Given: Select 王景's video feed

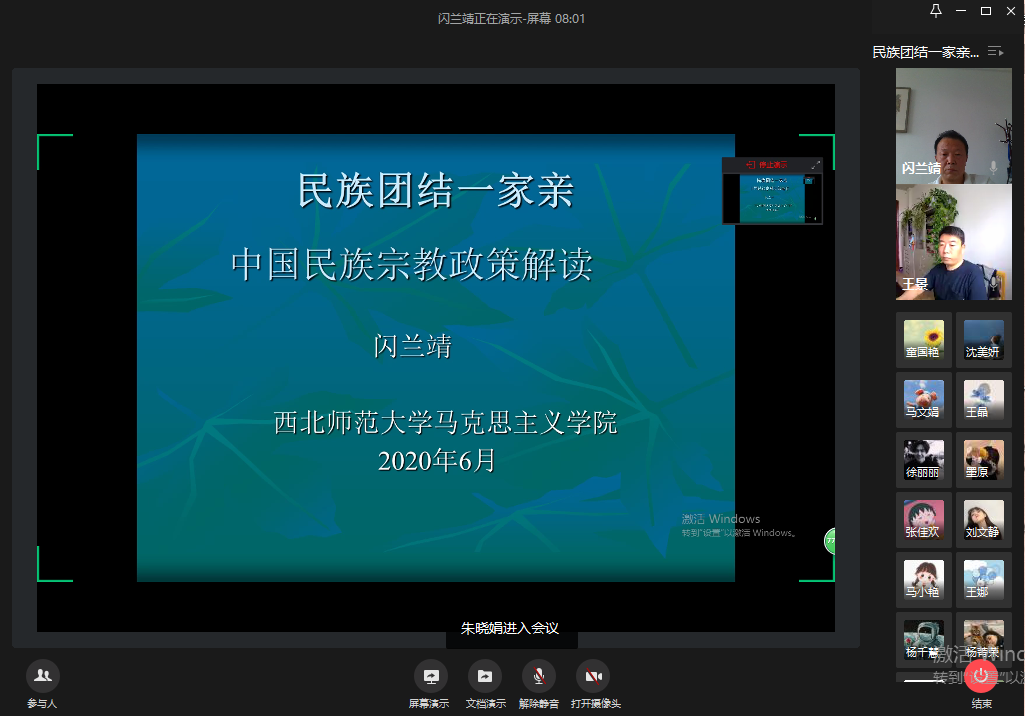Looking at the screenshot, I should (x=953, y=243).
